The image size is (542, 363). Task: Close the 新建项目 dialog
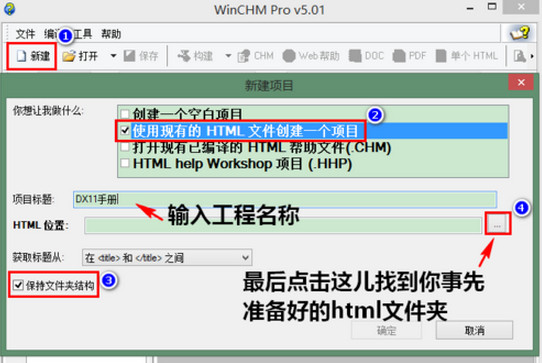tap(521, 82)
